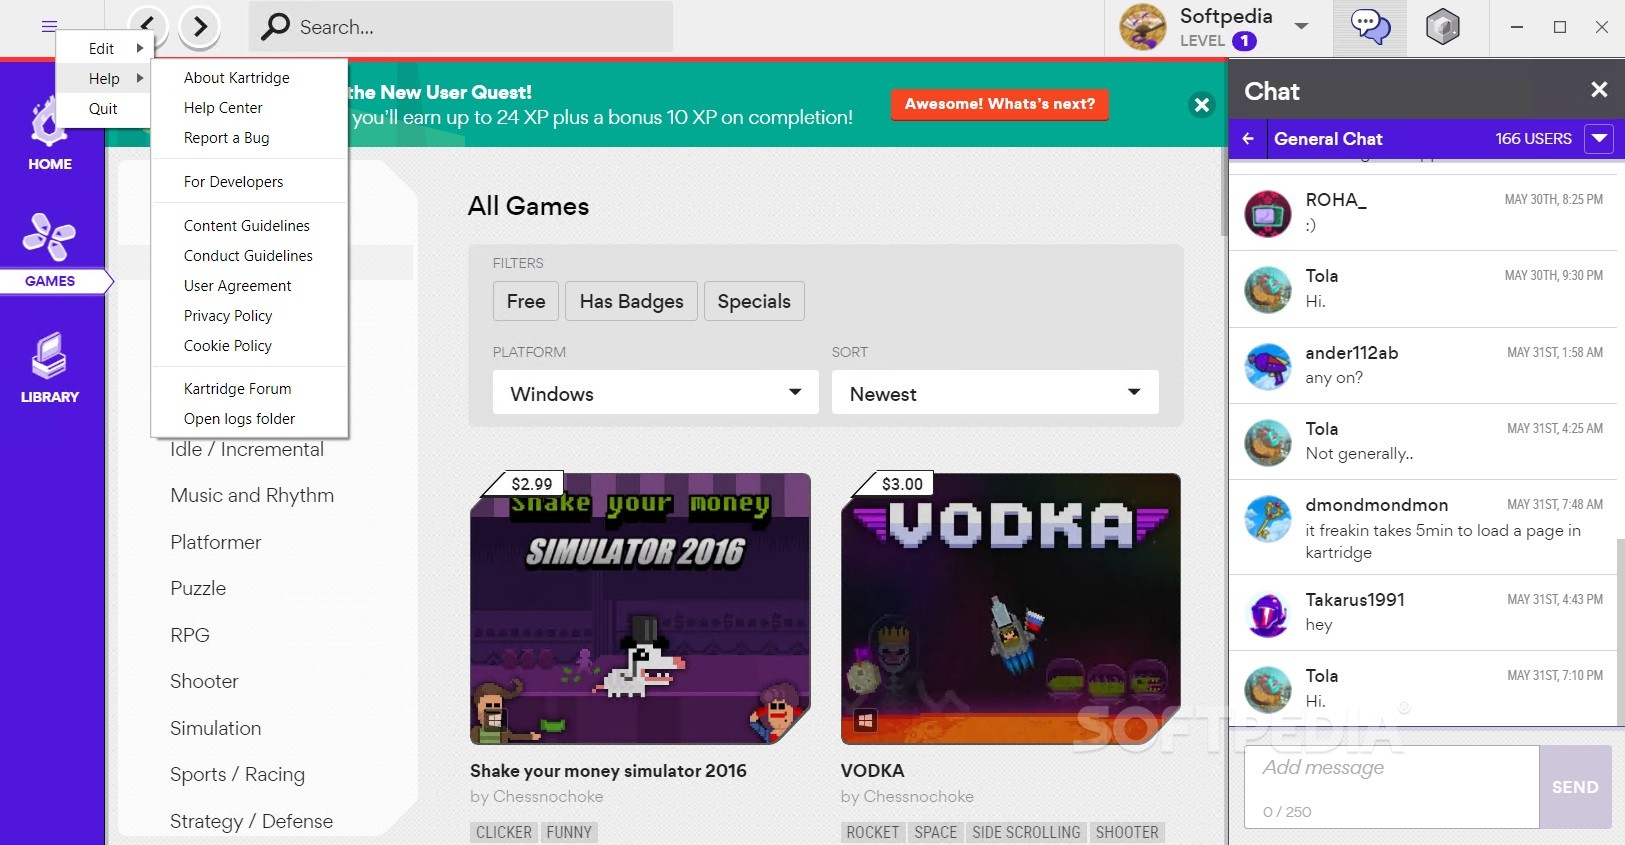The height and width of the screenshot is (845, 1625).
Task: Open Library in sidebar
Action: coord(50,368)
